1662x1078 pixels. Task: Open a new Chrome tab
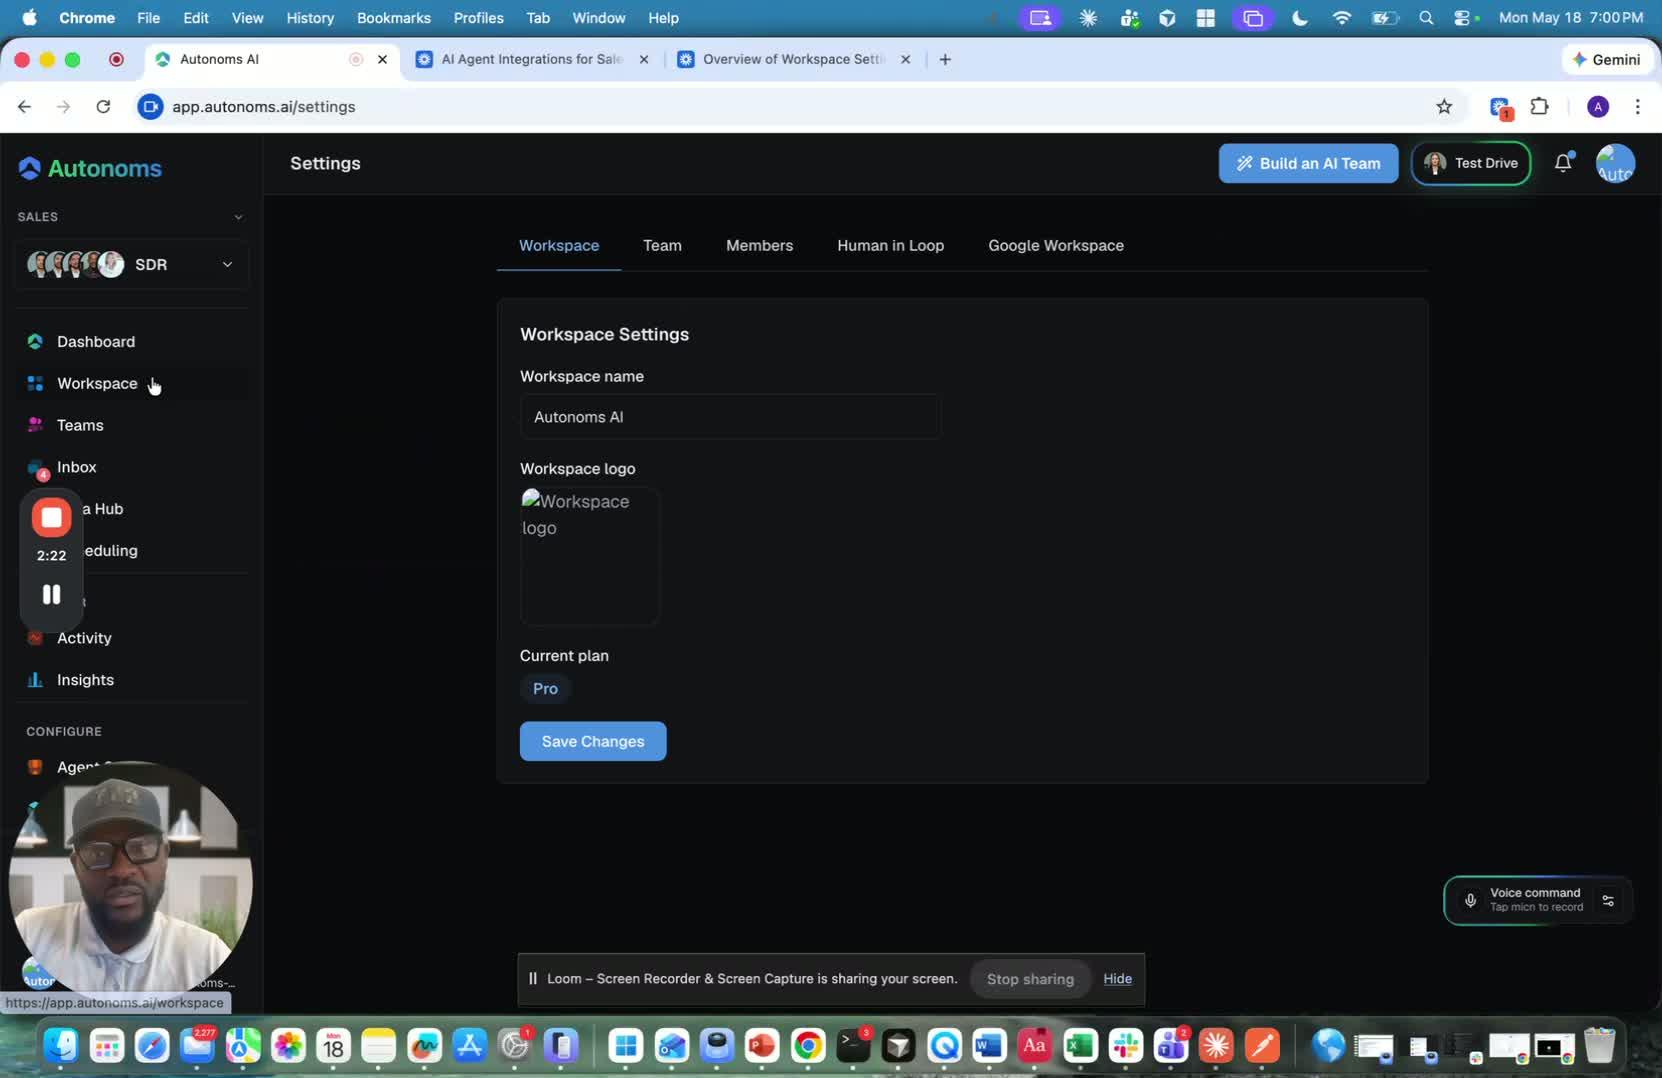click(x=945, y=59)
